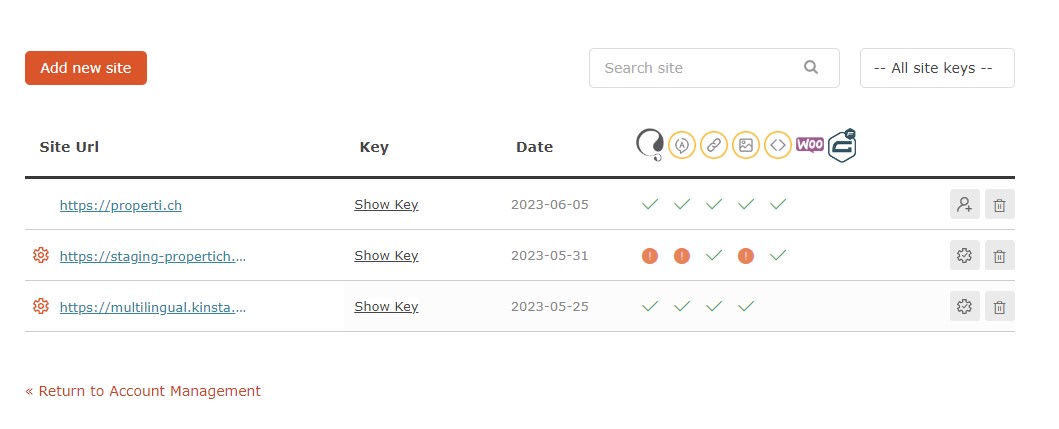Click the WooCommerce column icon
Image resolution: width=1059 pixels, height=429 pixels.
(809, 145)
